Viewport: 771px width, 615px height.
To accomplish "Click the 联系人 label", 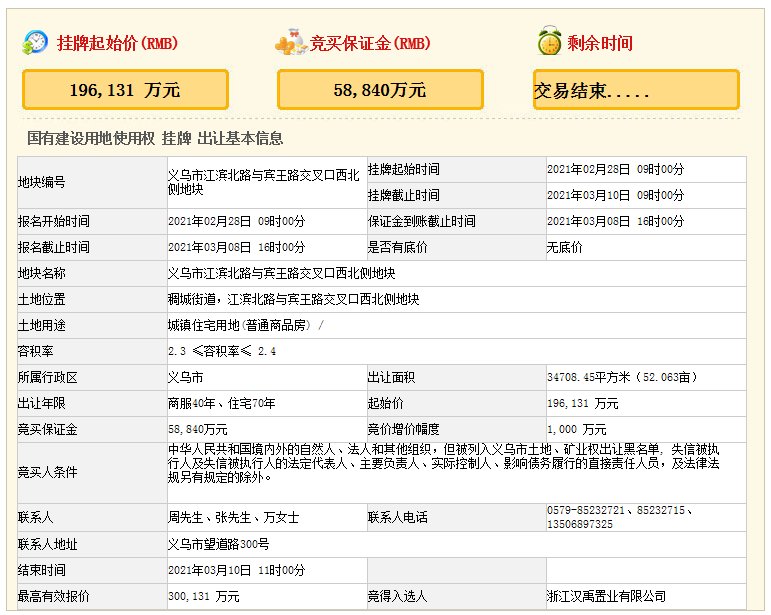I will click(35, 517).
